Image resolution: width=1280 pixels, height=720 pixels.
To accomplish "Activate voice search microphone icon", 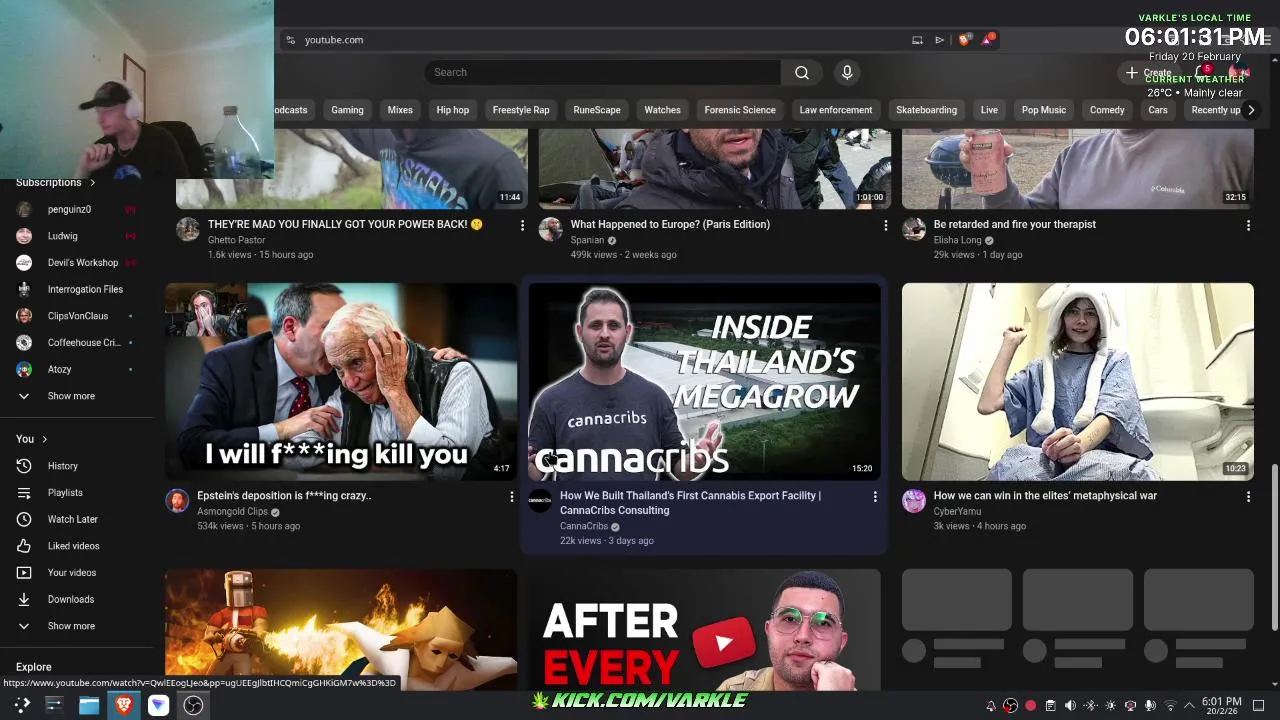I will click(847, 72).
